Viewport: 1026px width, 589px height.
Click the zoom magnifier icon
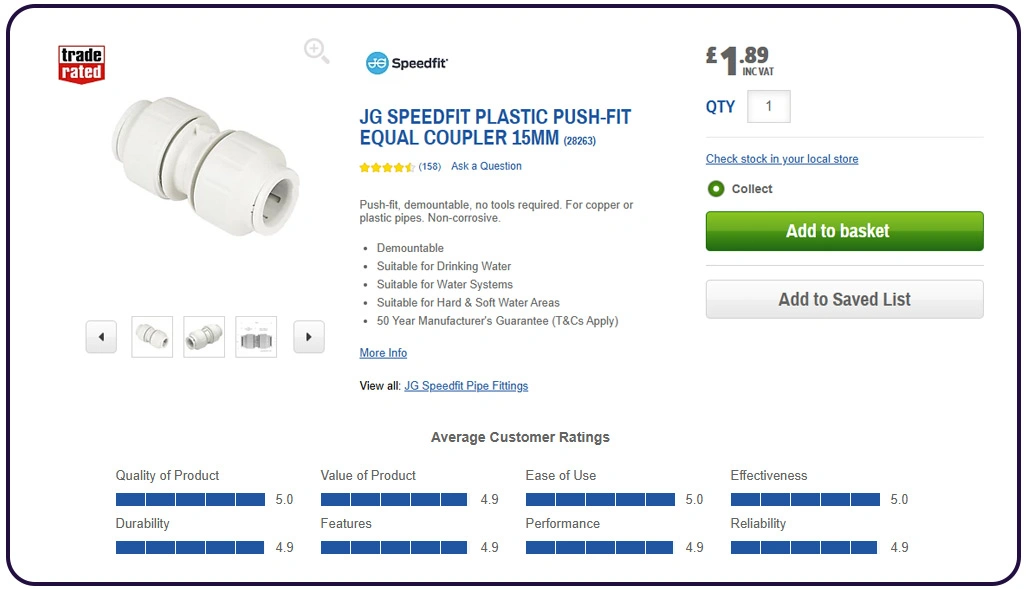(x=316, y=50)
